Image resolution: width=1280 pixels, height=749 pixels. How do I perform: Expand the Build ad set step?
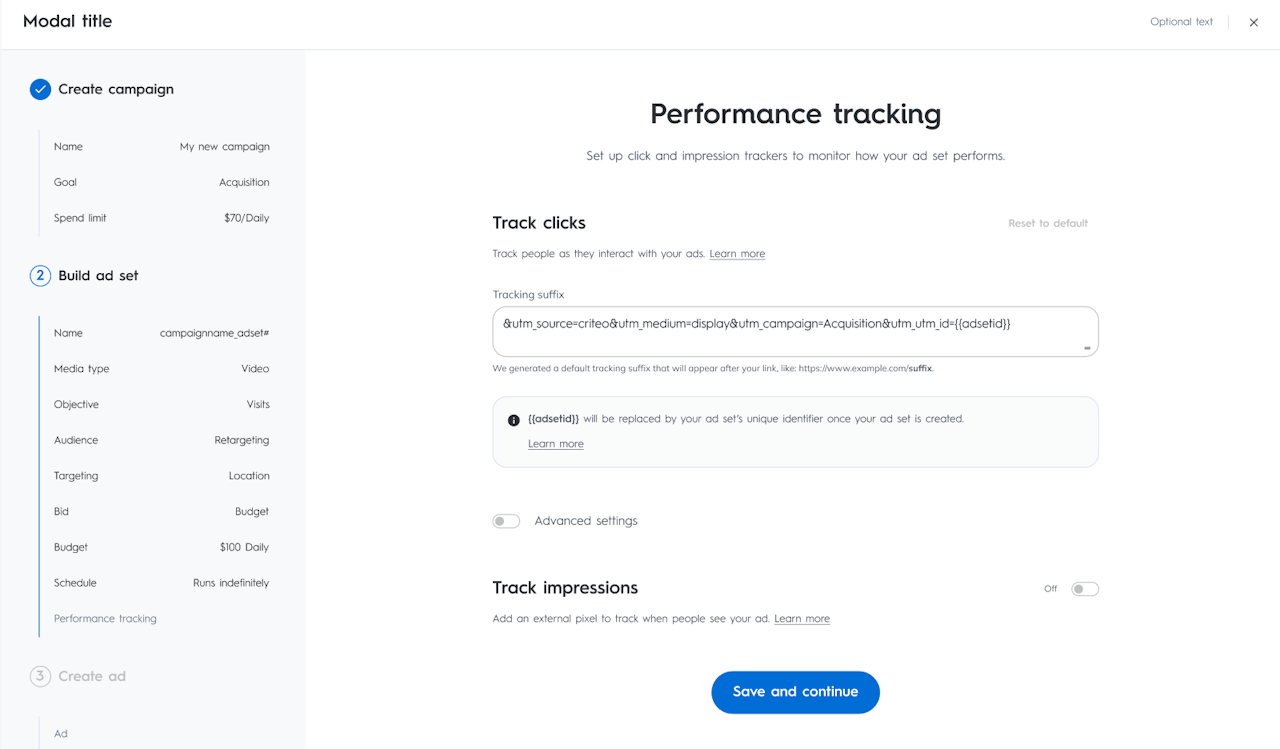pos(98,276)
